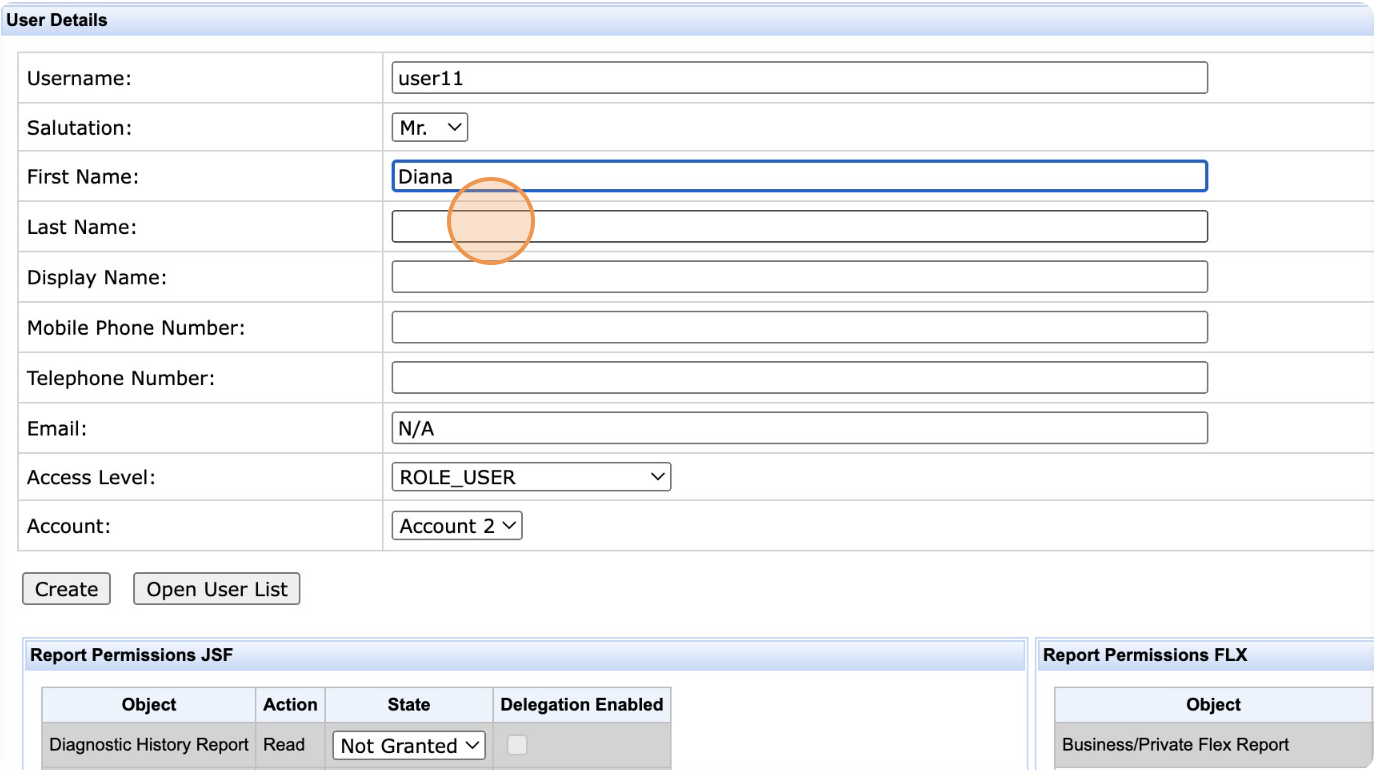The height and width of the screenshot is (776, 1388).
Task: Click the State column header
Action: [x=408, y=705]
